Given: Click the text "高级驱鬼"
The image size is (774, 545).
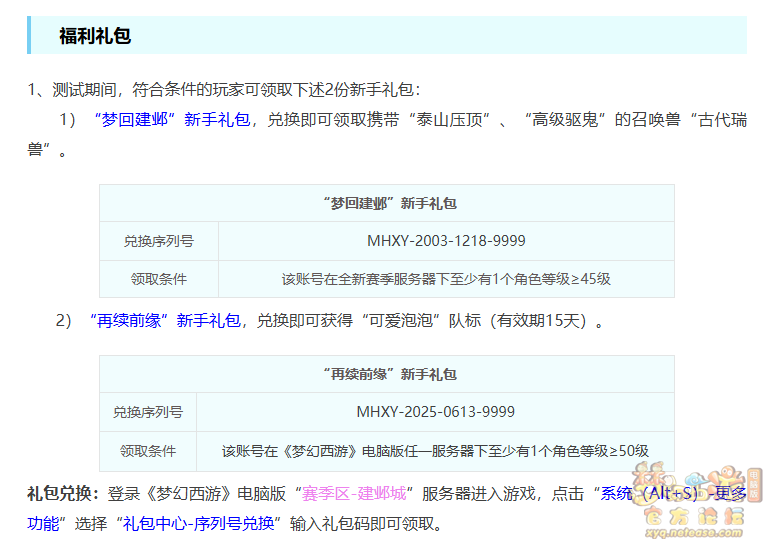Looking at the screenshot, I should tap(565, 119).
